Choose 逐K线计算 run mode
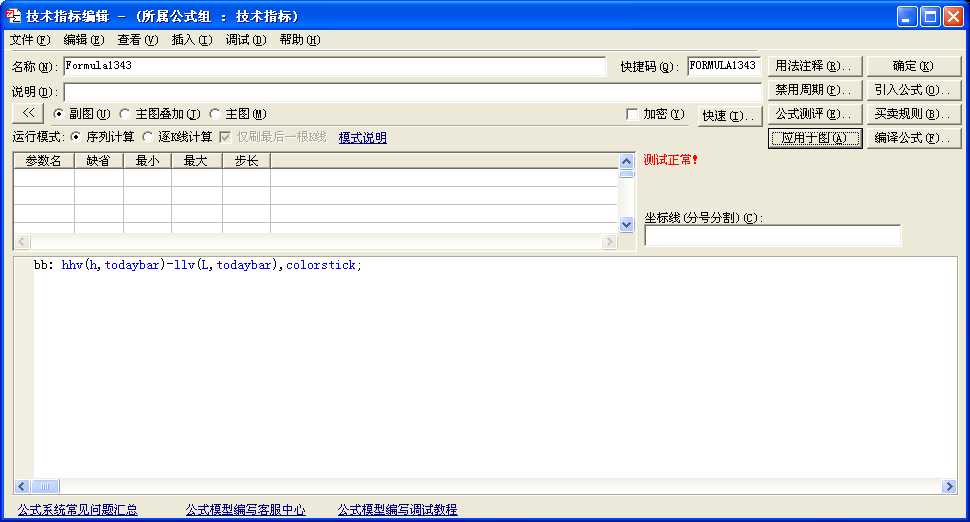970x522 pixels. (x=148, y=137)
